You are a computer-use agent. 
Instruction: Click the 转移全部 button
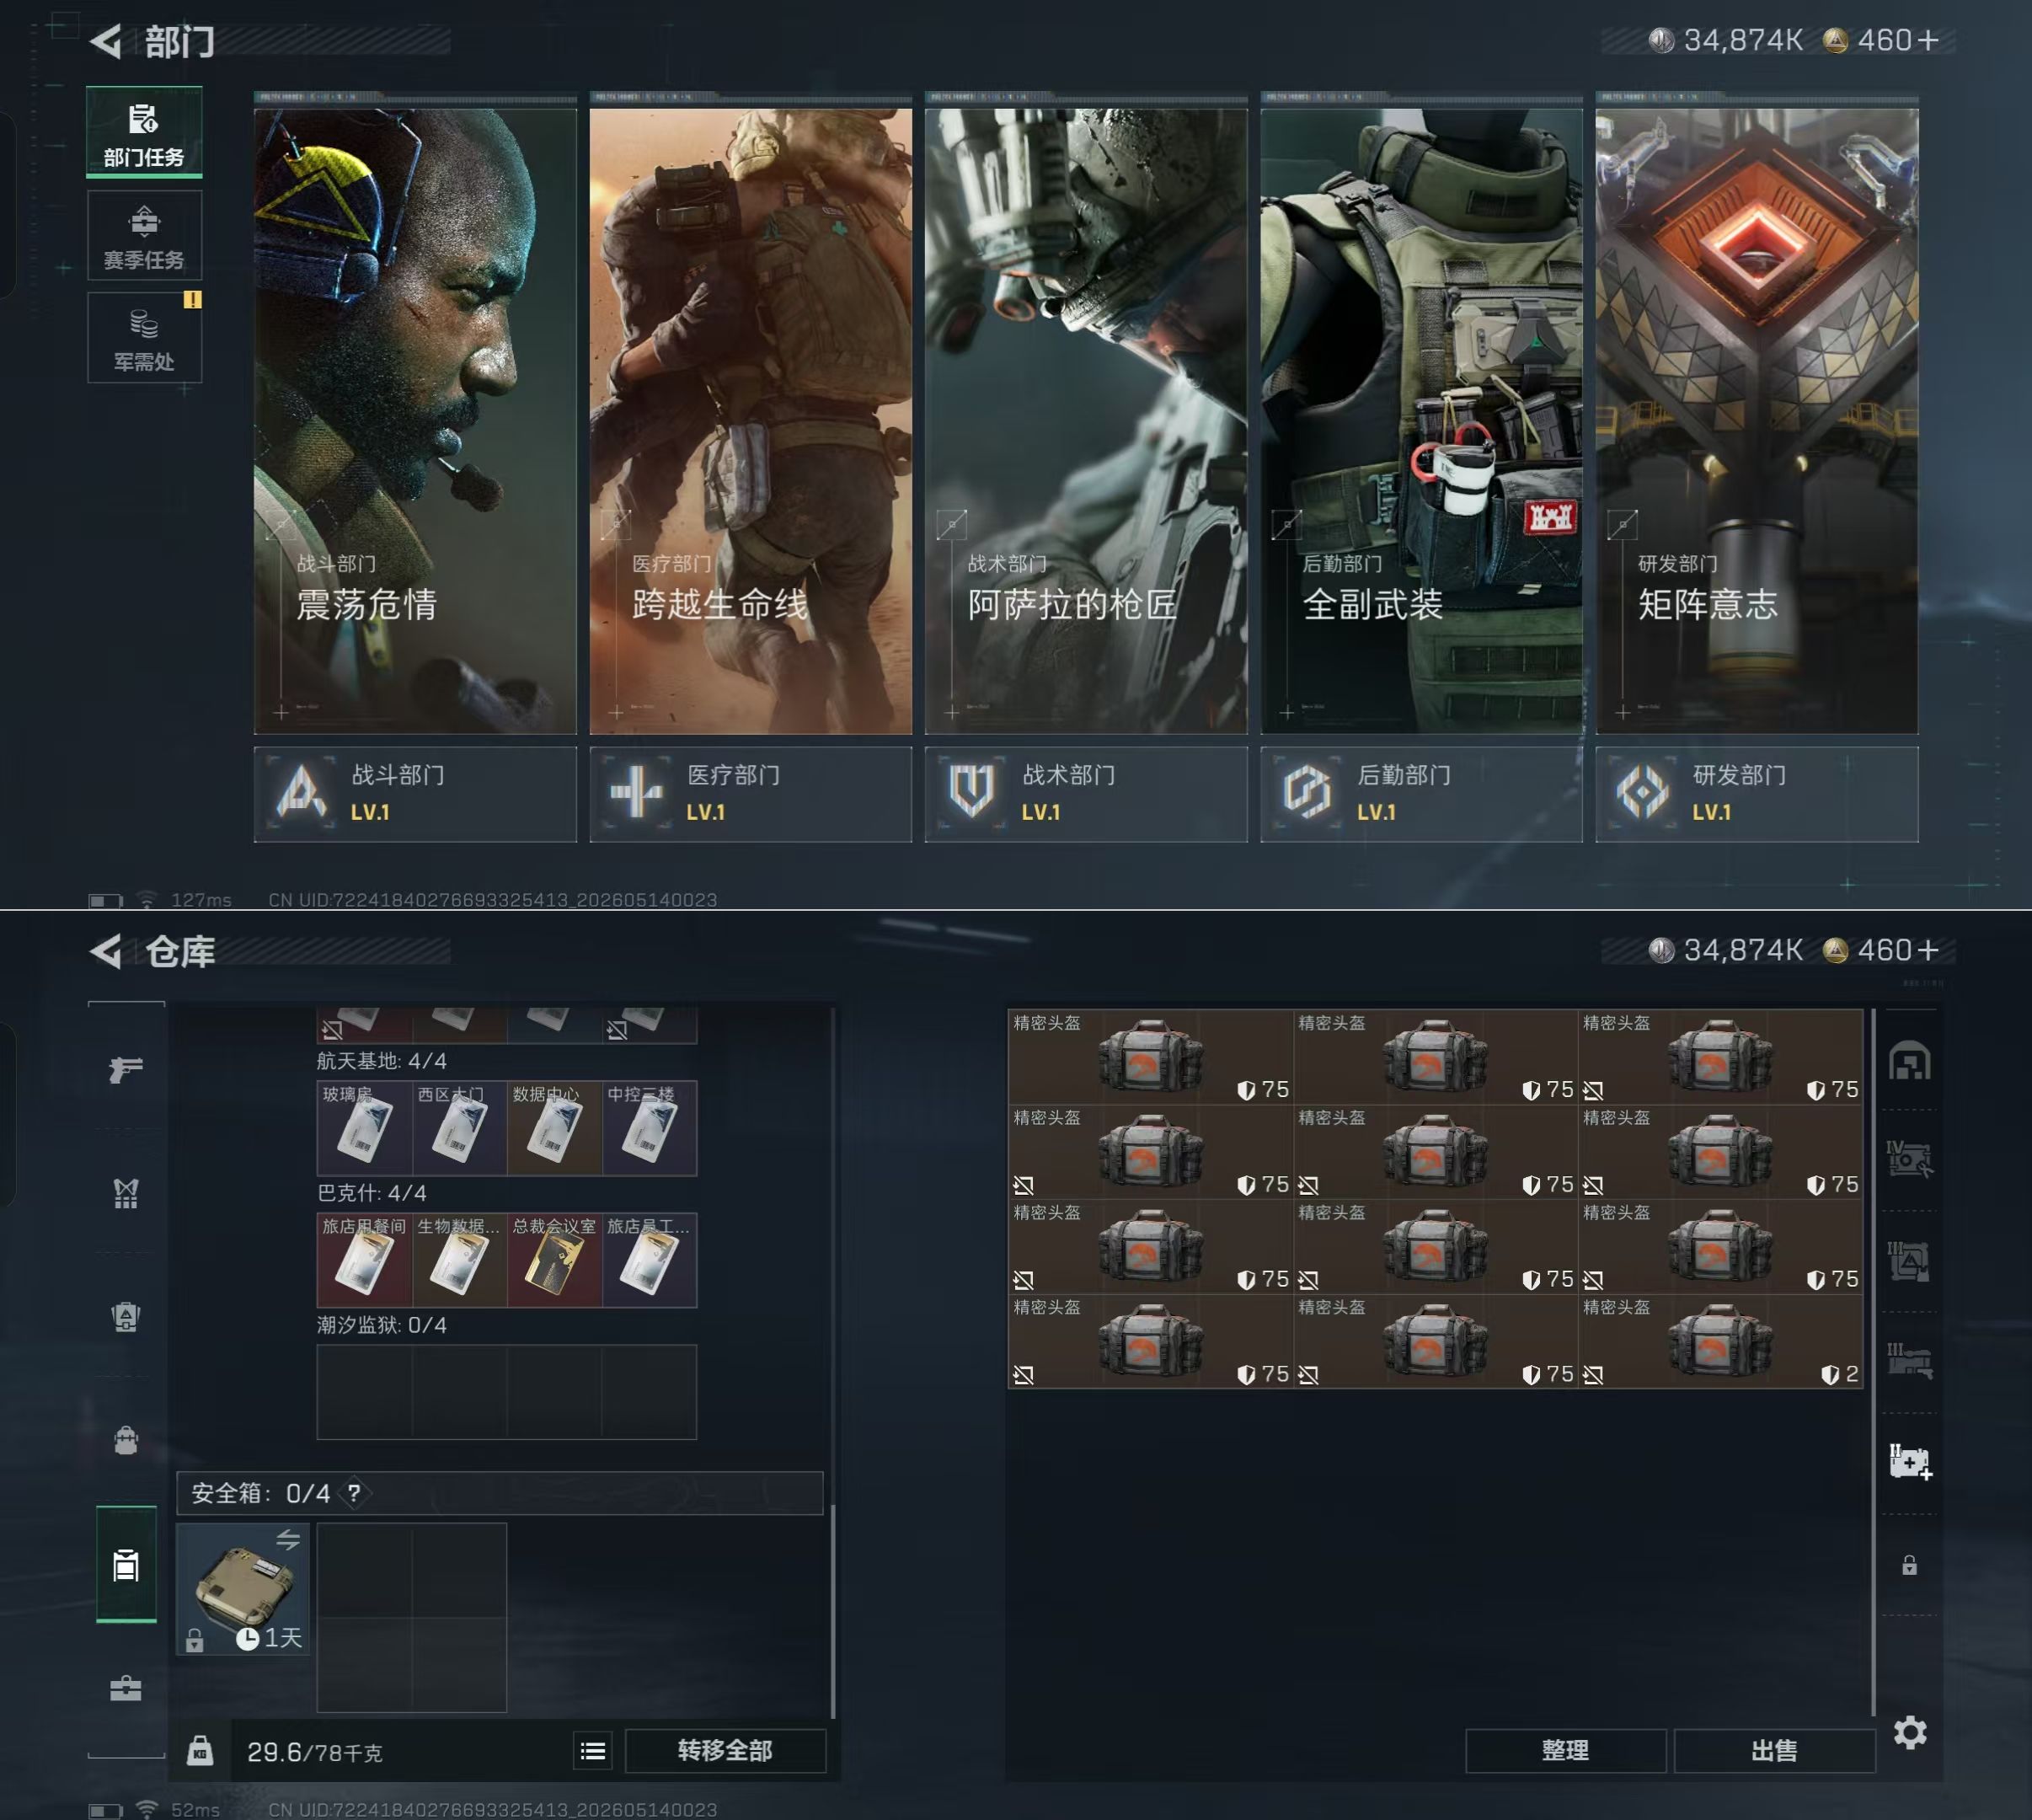(x=725, y=1751)
